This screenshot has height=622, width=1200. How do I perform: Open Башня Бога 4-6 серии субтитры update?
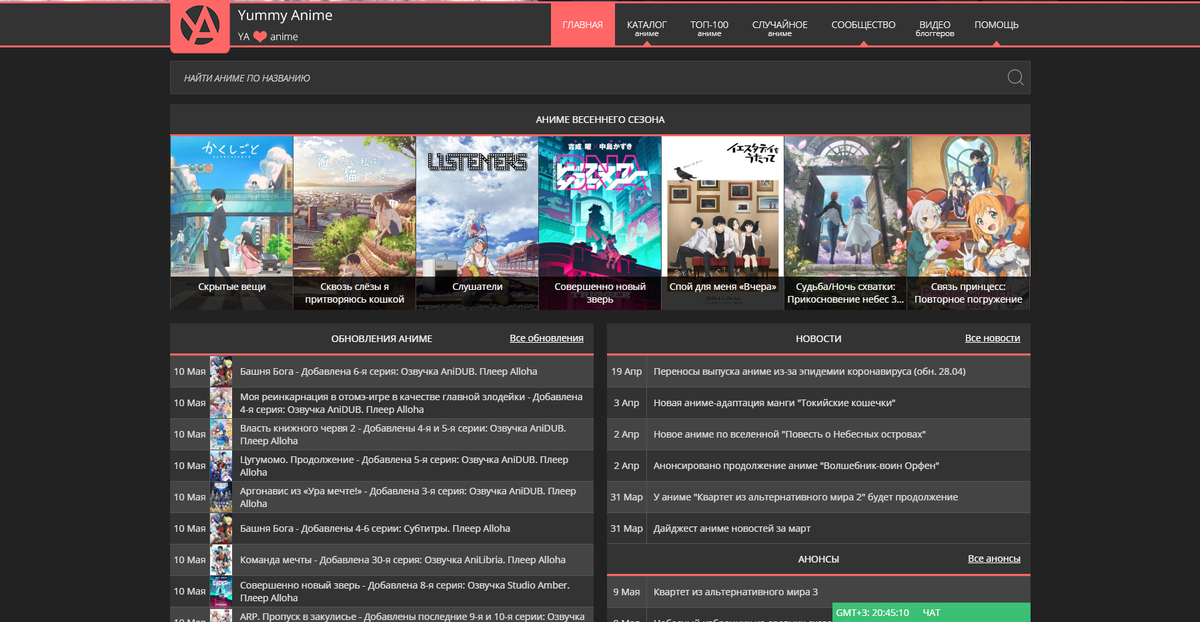[375, 528]
